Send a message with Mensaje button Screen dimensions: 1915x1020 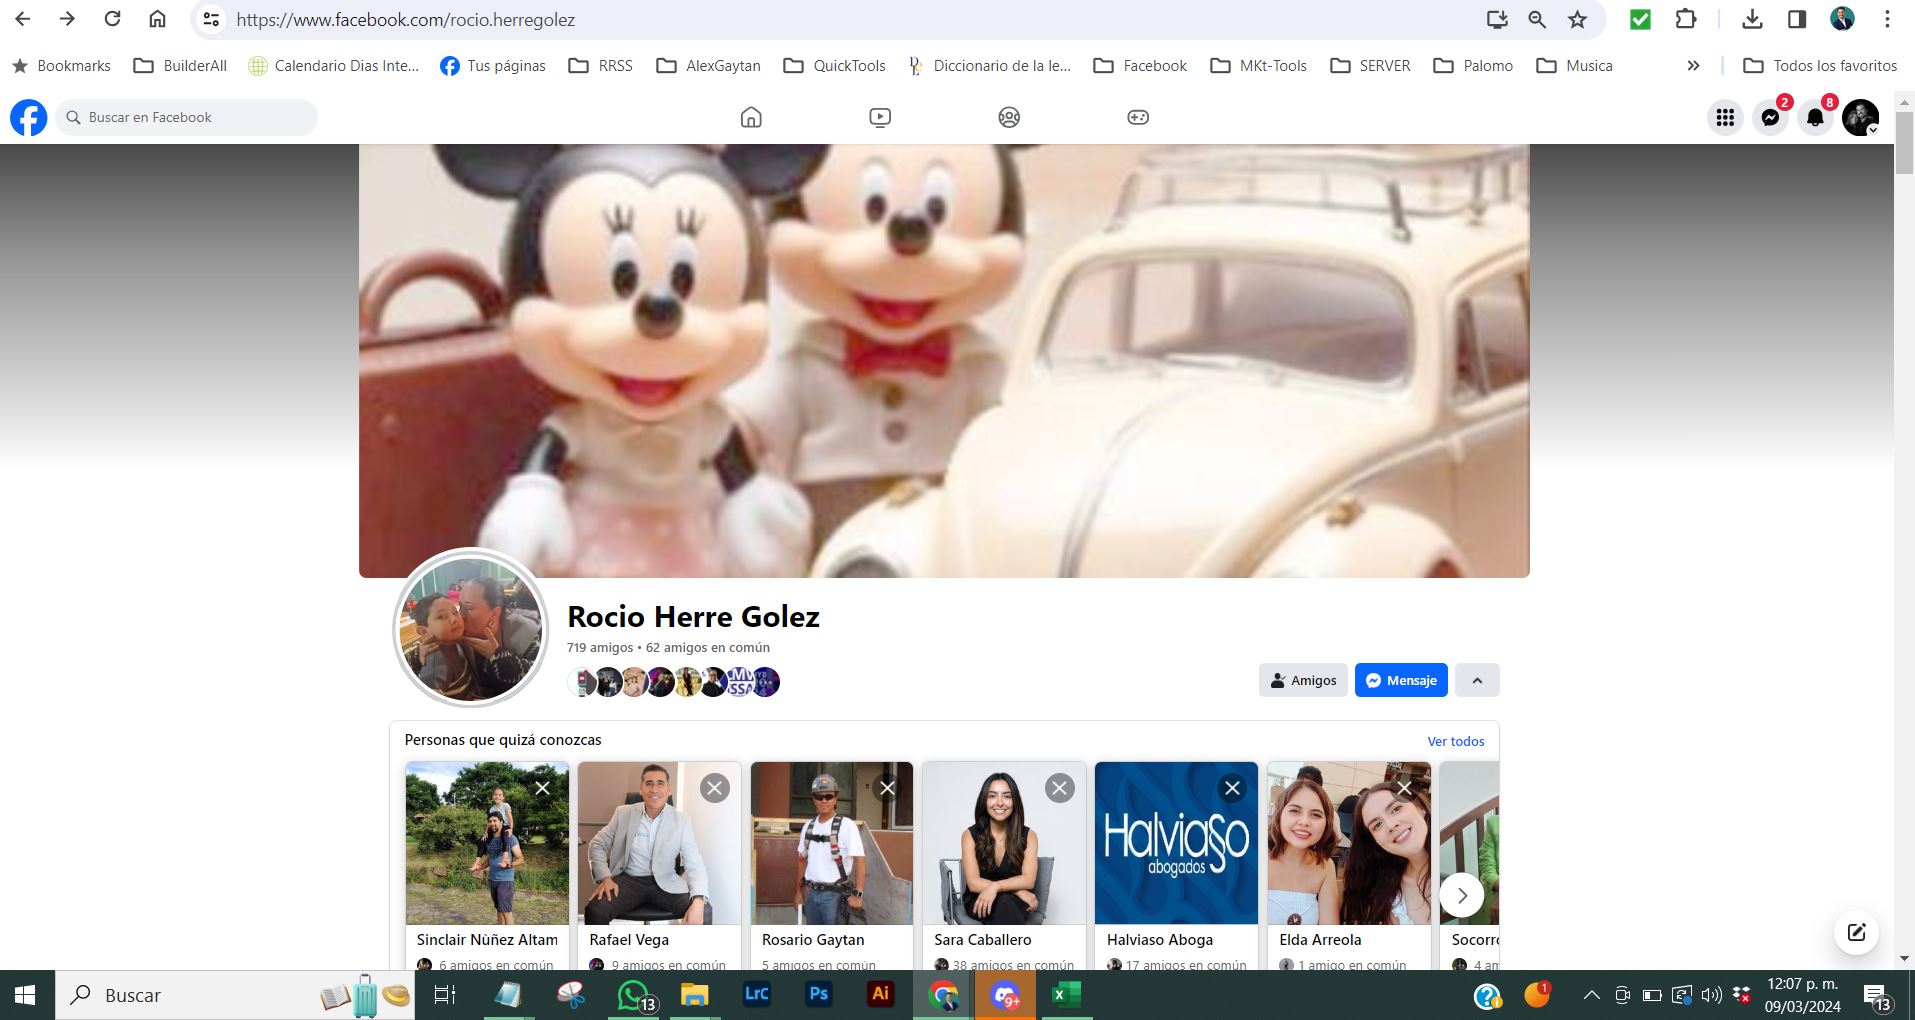tap(1401, 680)
